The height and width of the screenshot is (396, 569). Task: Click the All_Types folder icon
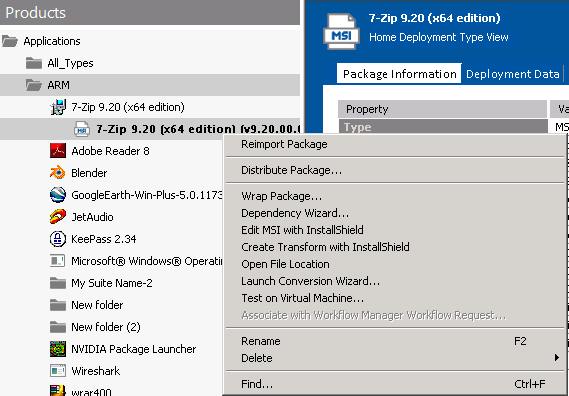tap(34, 63)
